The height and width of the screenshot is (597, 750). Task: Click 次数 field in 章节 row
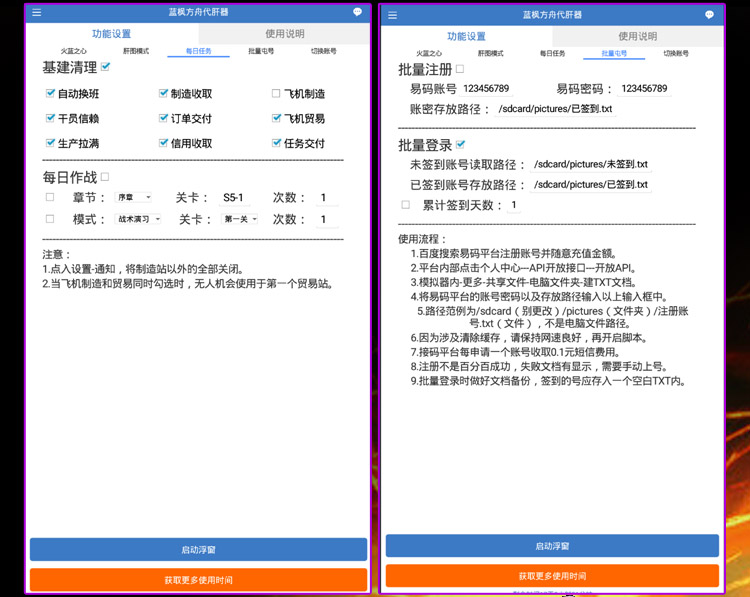point(327,198)
